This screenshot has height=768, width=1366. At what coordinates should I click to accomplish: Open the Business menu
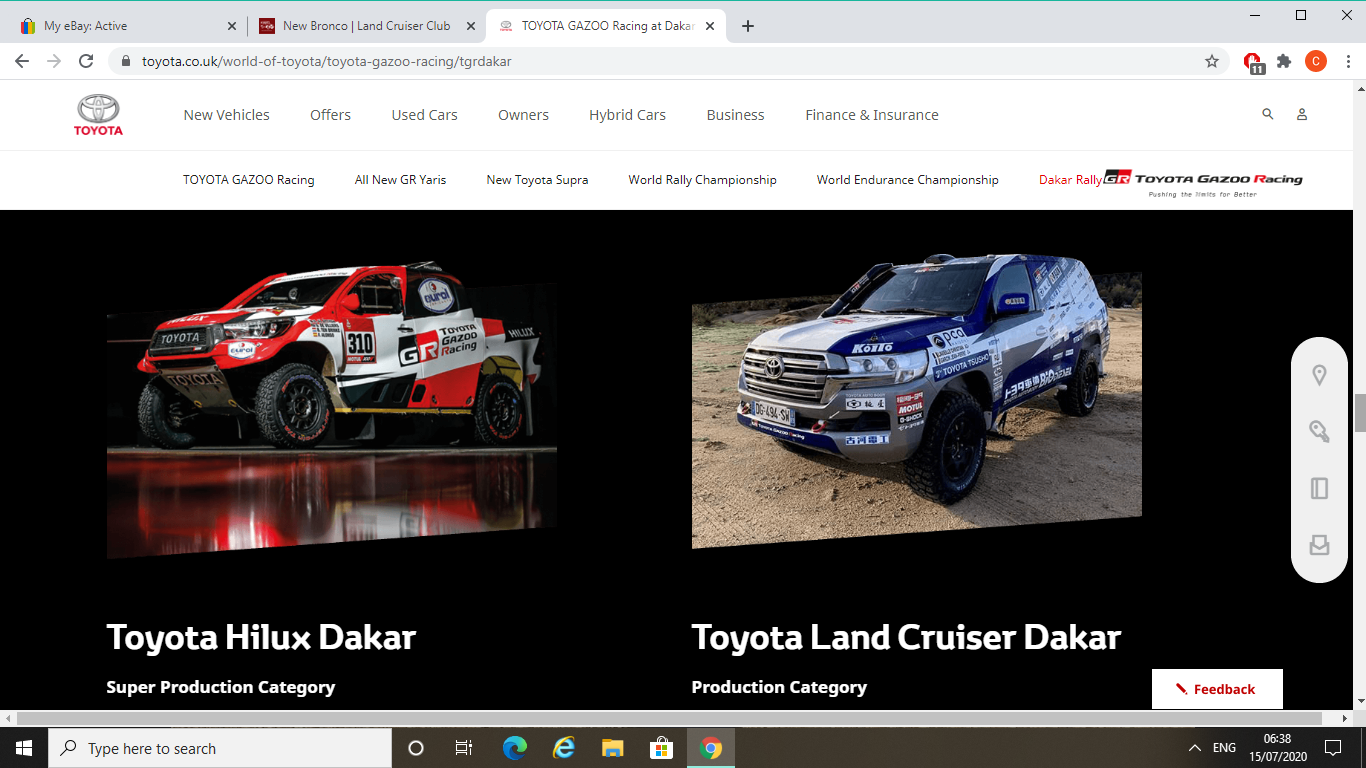735,115
